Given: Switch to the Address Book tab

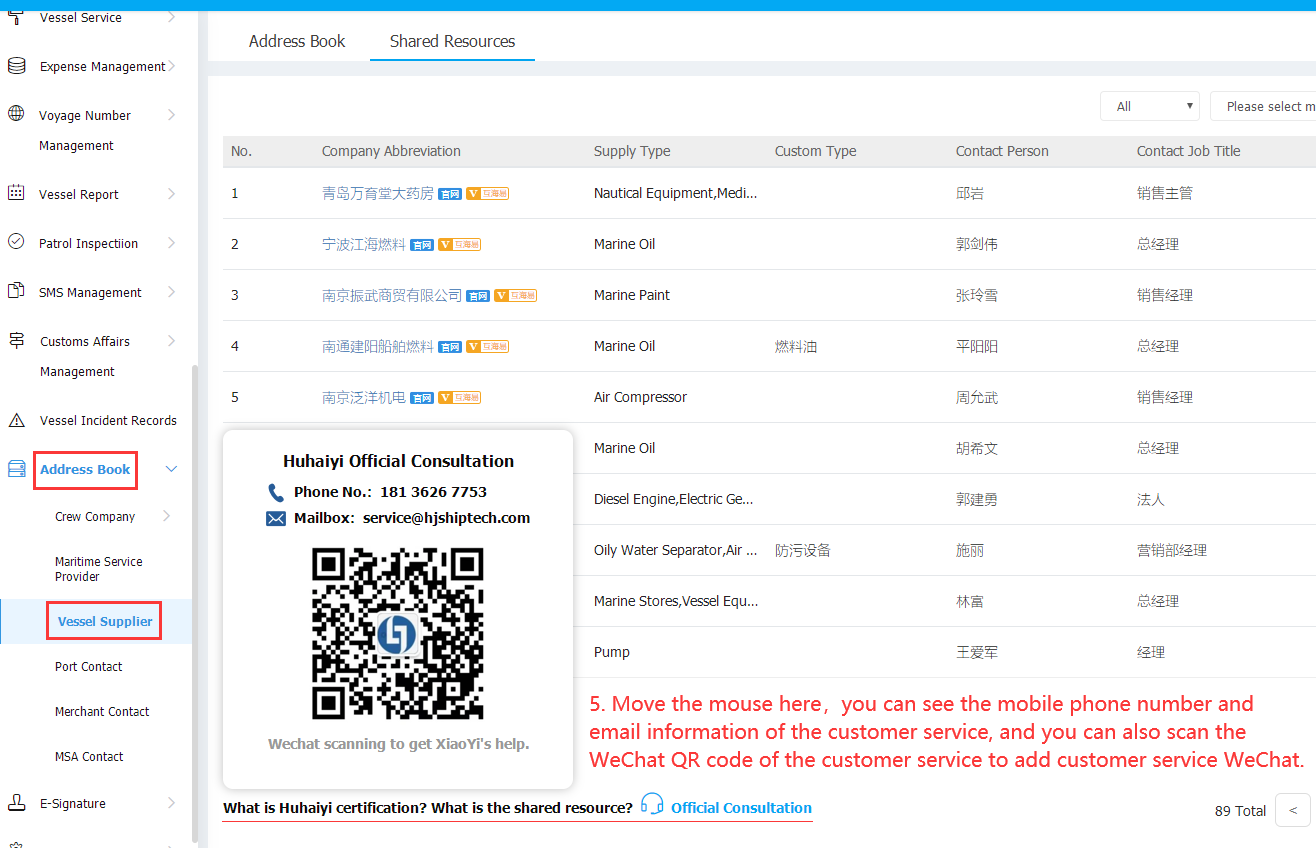Looking at the screenshot, I should click(297, 41).
